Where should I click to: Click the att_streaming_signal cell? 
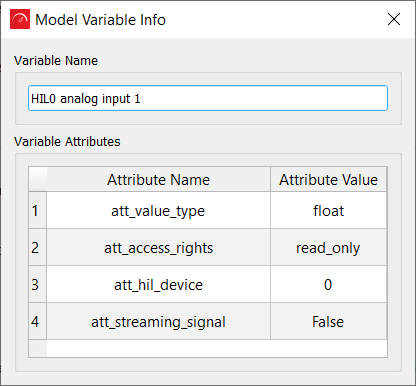(x=159, y=321)
